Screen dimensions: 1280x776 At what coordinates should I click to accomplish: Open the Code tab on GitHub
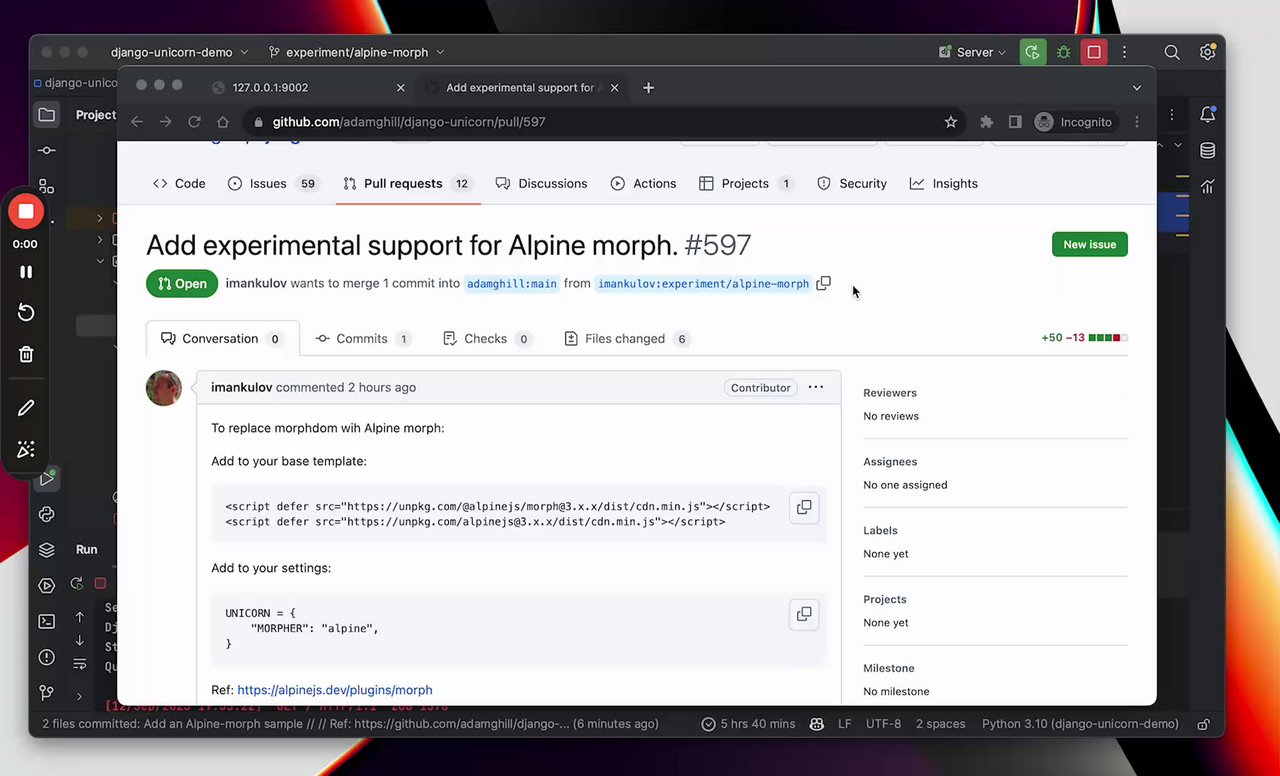coord(179,184)
